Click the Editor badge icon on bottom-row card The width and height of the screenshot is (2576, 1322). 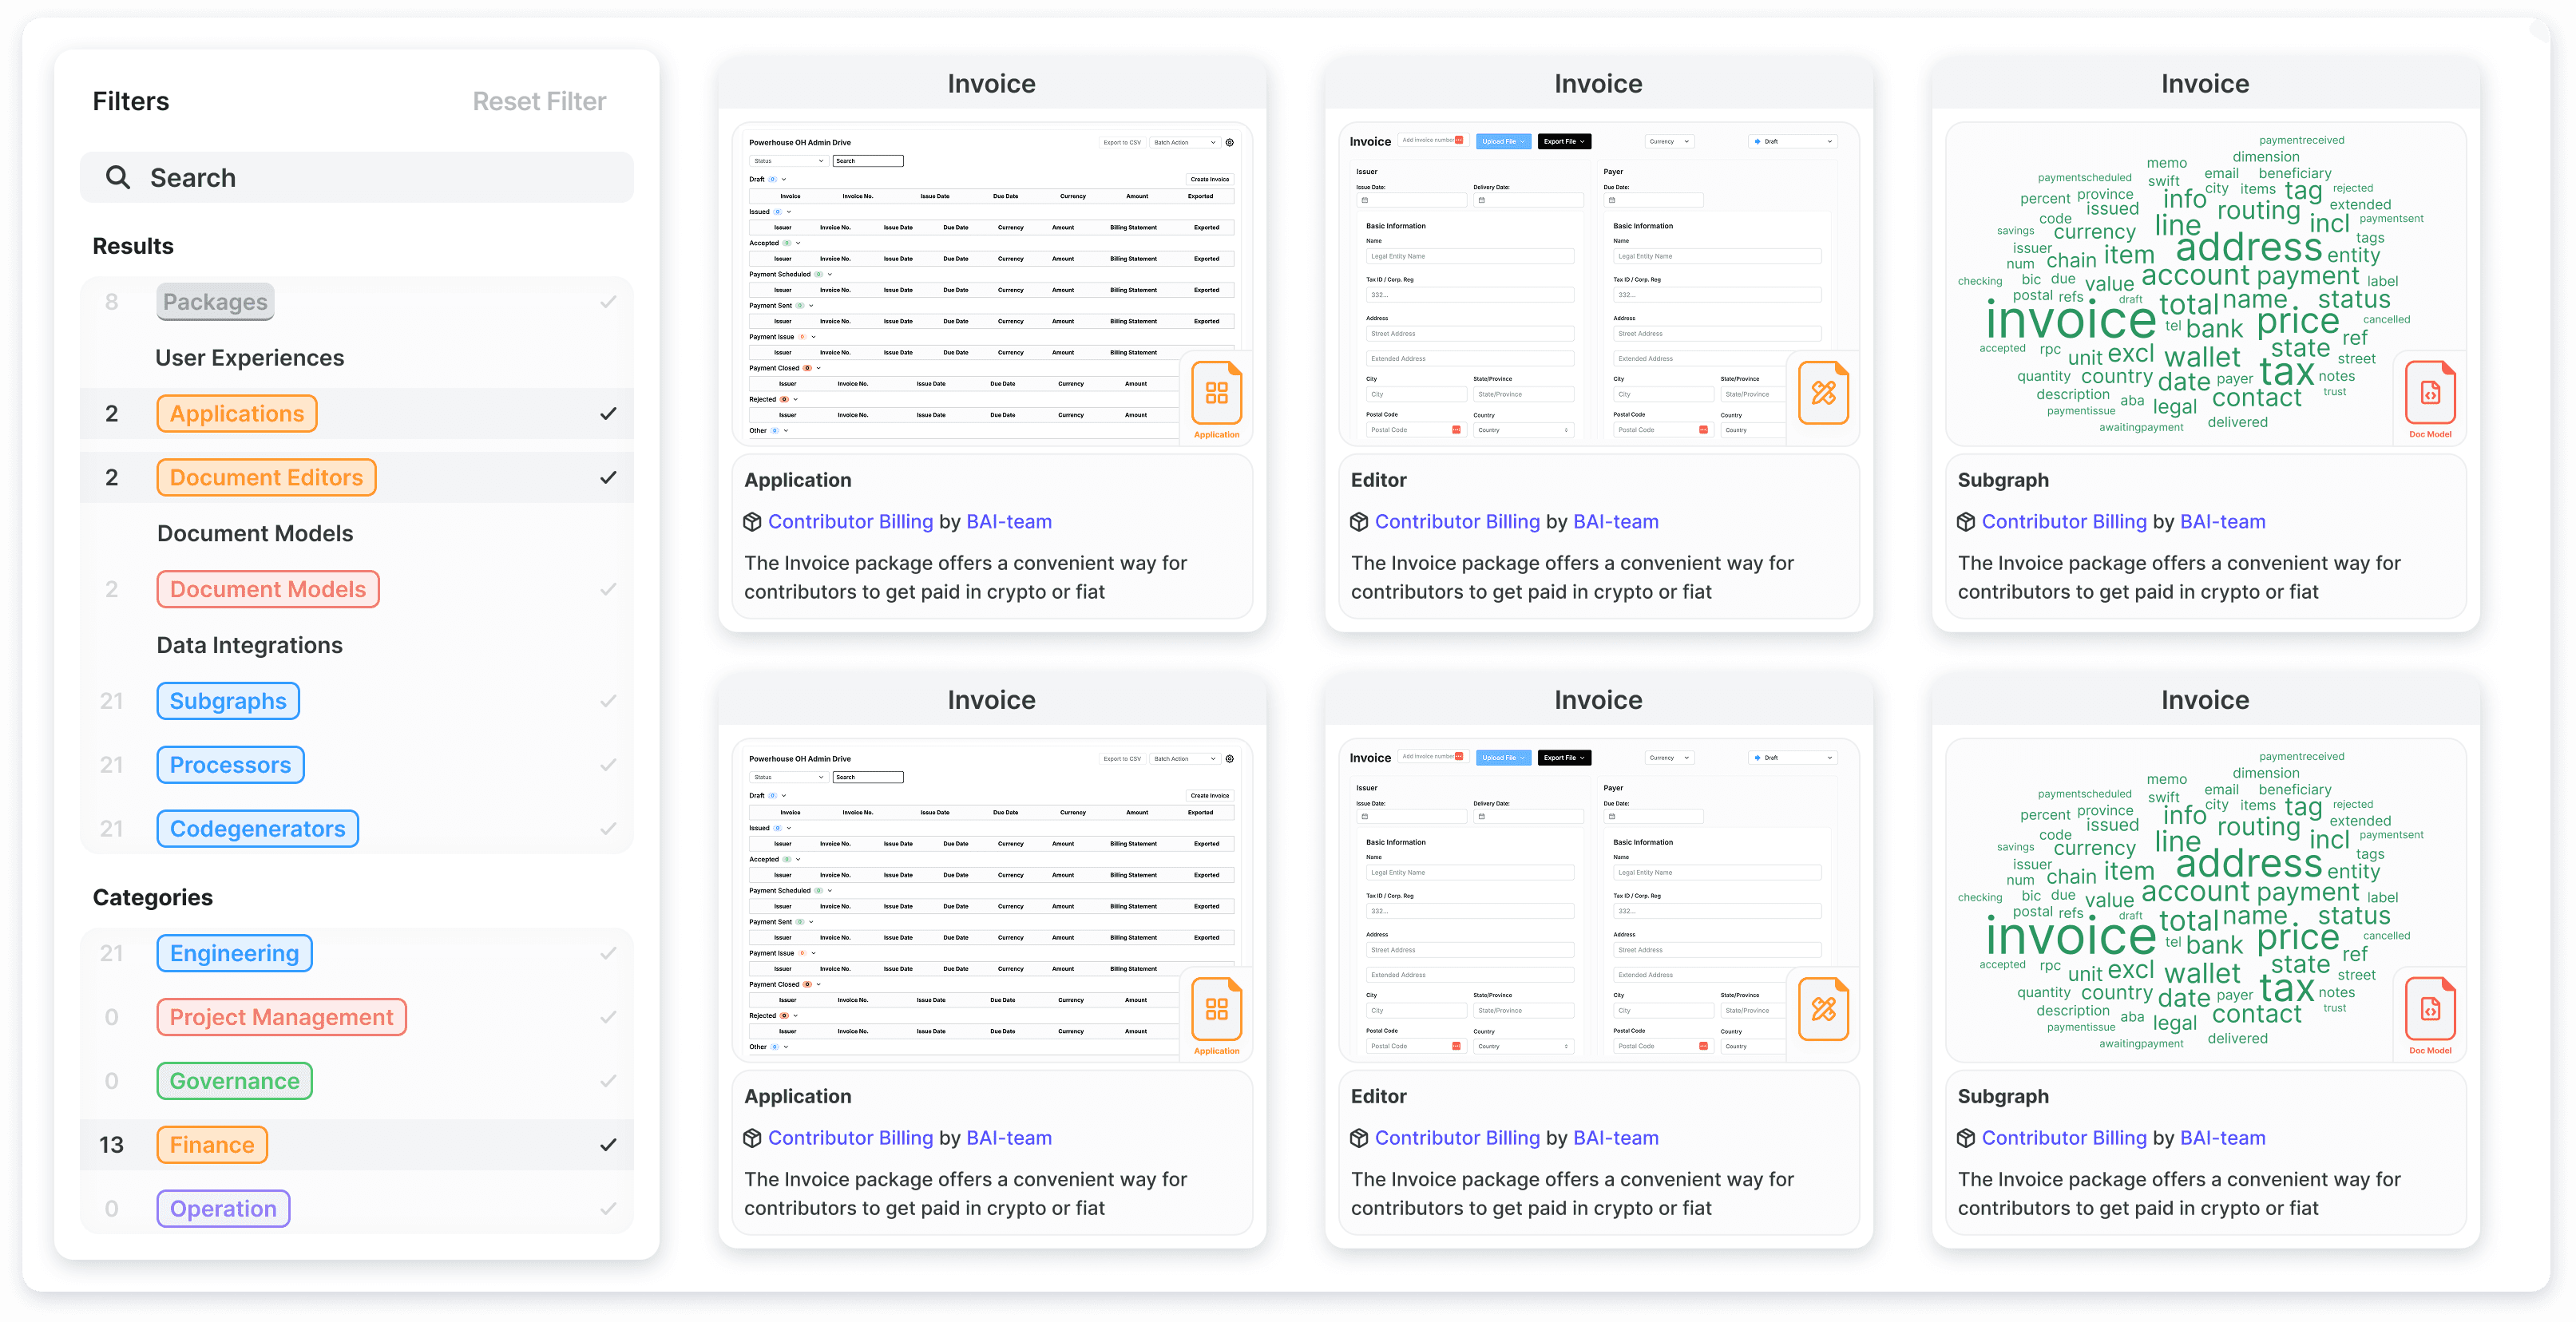pyautogui.click(x=1822, y=1009)
